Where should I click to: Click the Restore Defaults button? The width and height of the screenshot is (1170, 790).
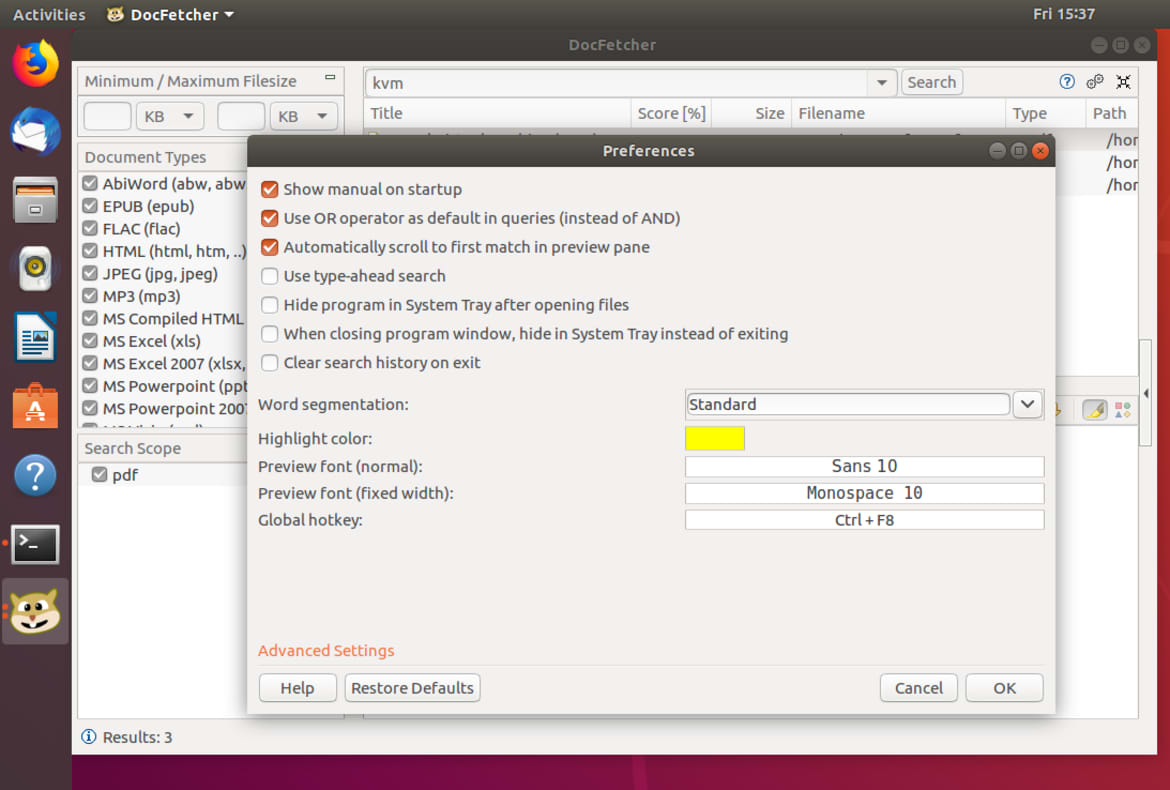pos(412,688)
